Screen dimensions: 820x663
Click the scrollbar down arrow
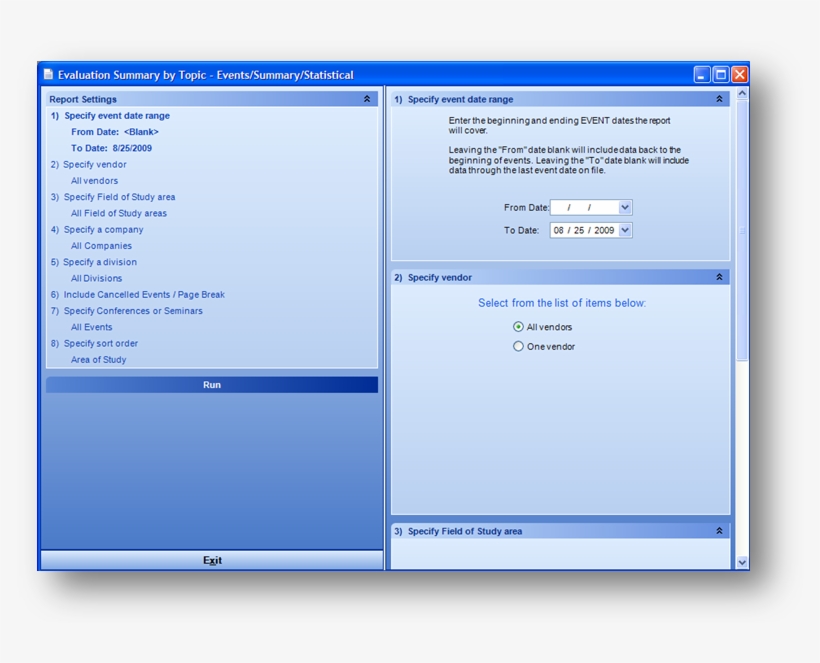pyautogui.click(x=742, y=561)
